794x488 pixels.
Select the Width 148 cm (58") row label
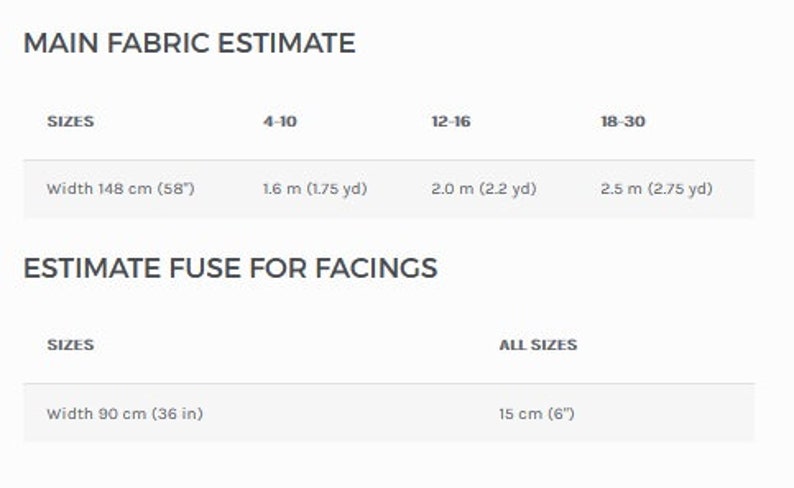pos(121,189)
